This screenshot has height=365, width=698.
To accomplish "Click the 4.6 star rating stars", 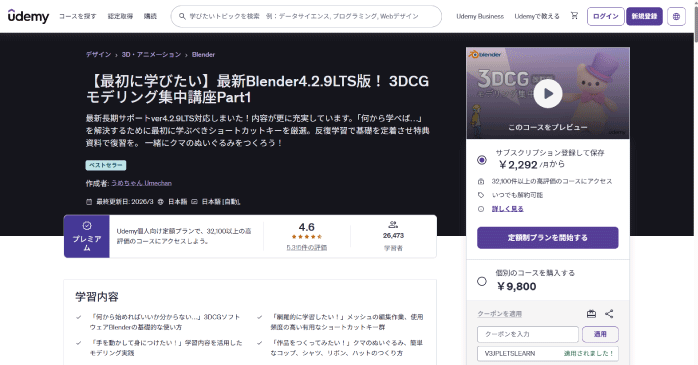I will 307,237.
